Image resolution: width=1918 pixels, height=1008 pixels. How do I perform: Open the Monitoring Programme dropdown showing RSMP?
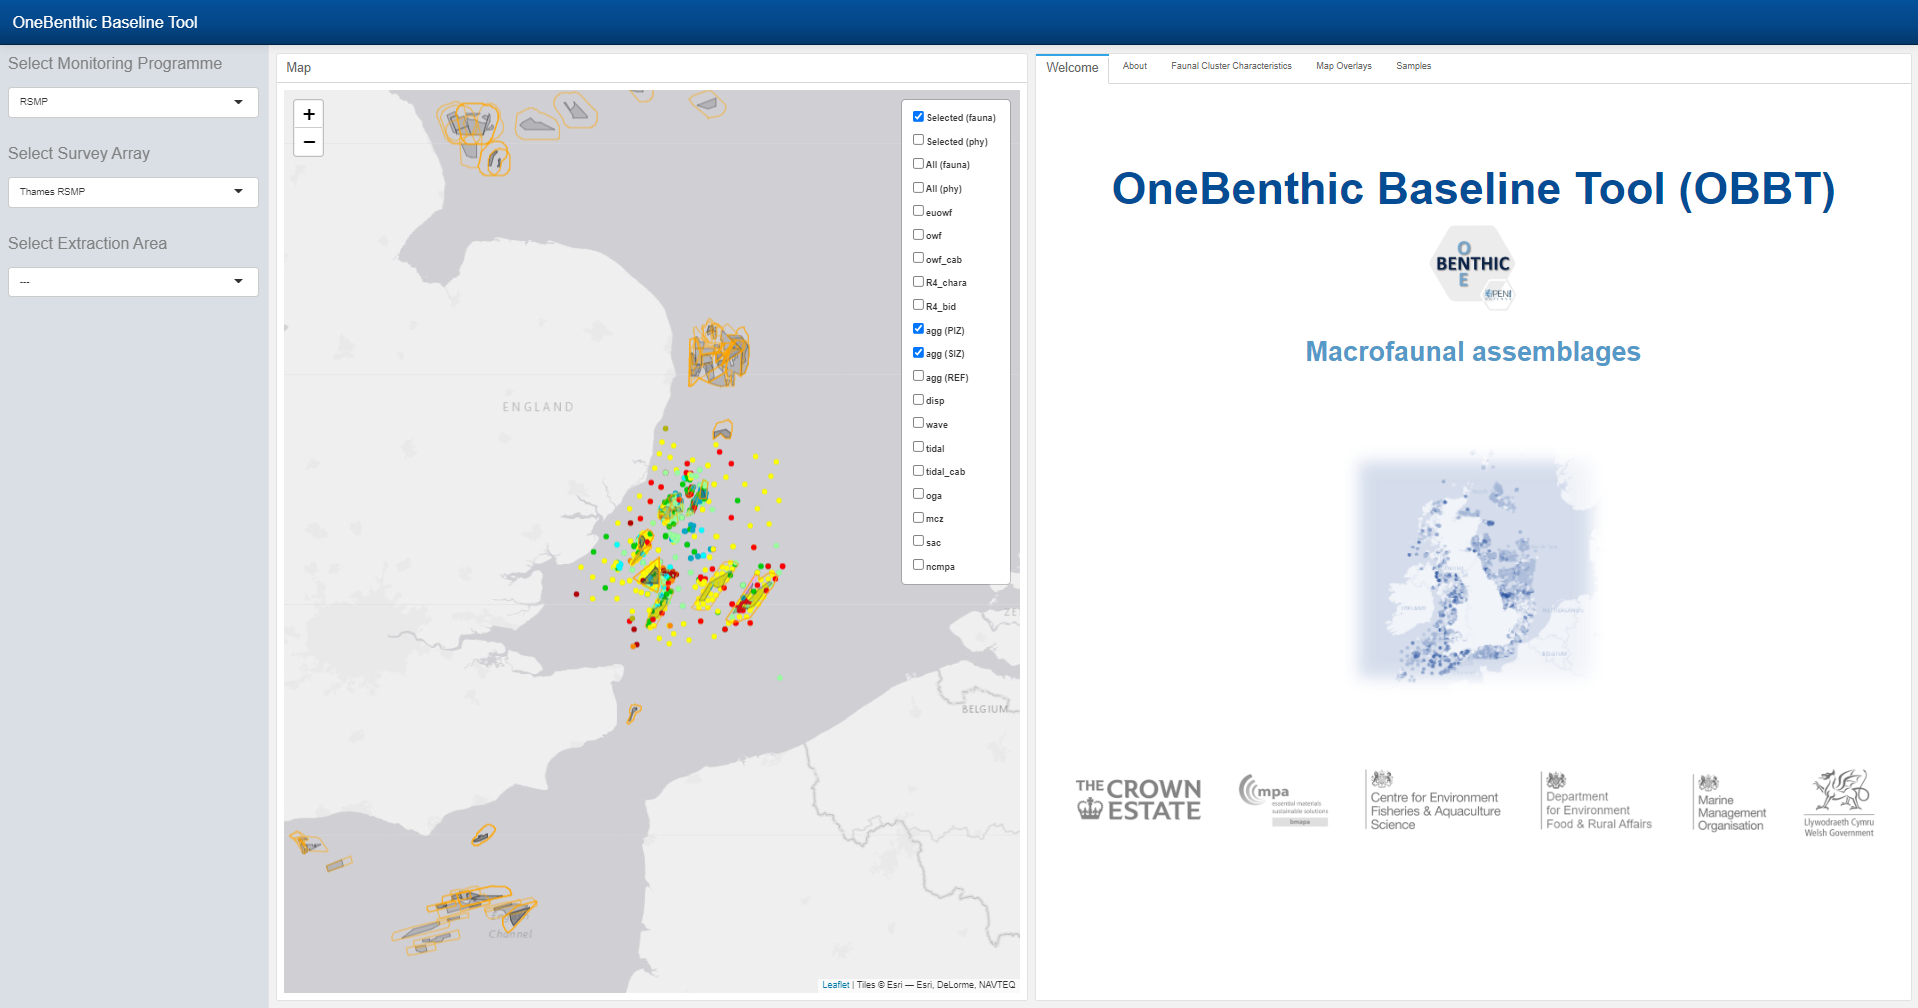tap(133, 102)
